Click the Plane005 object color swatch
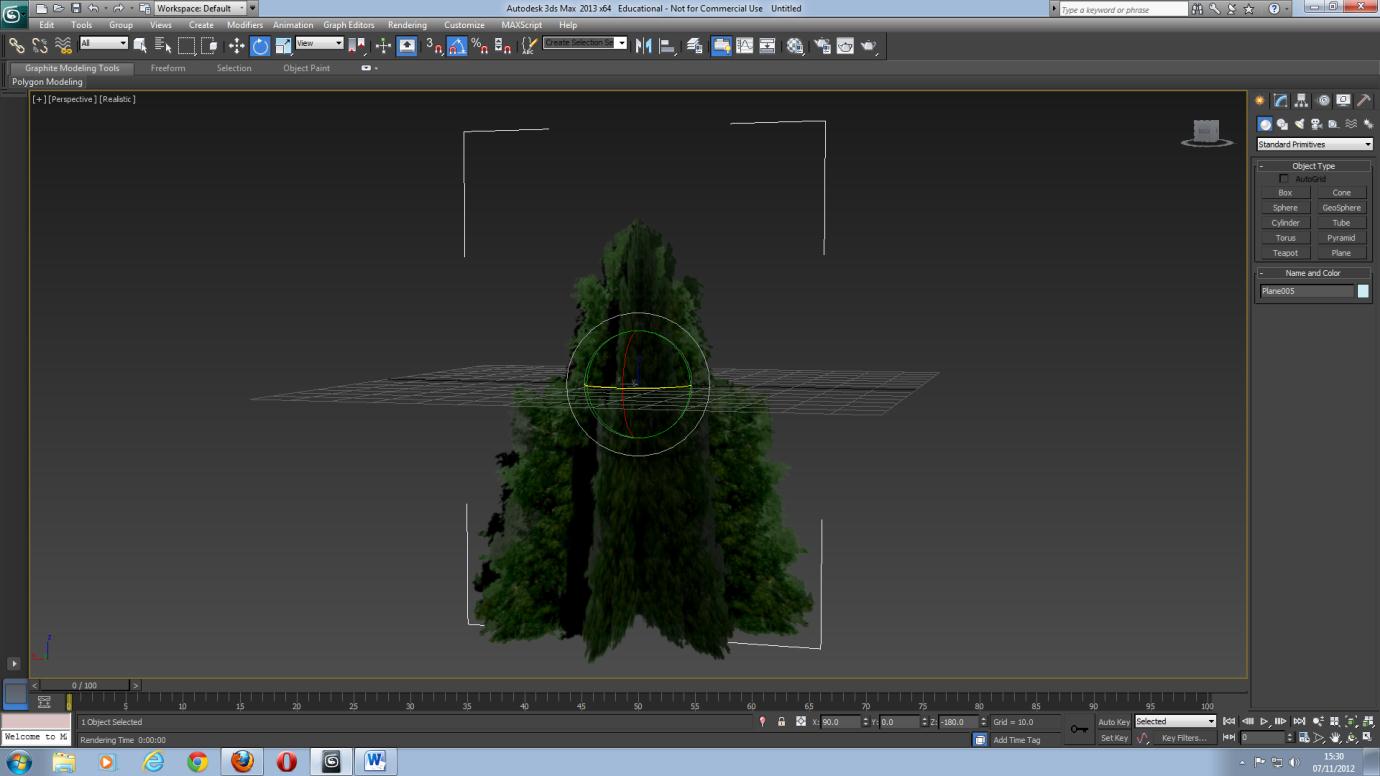 [1364, 291]
